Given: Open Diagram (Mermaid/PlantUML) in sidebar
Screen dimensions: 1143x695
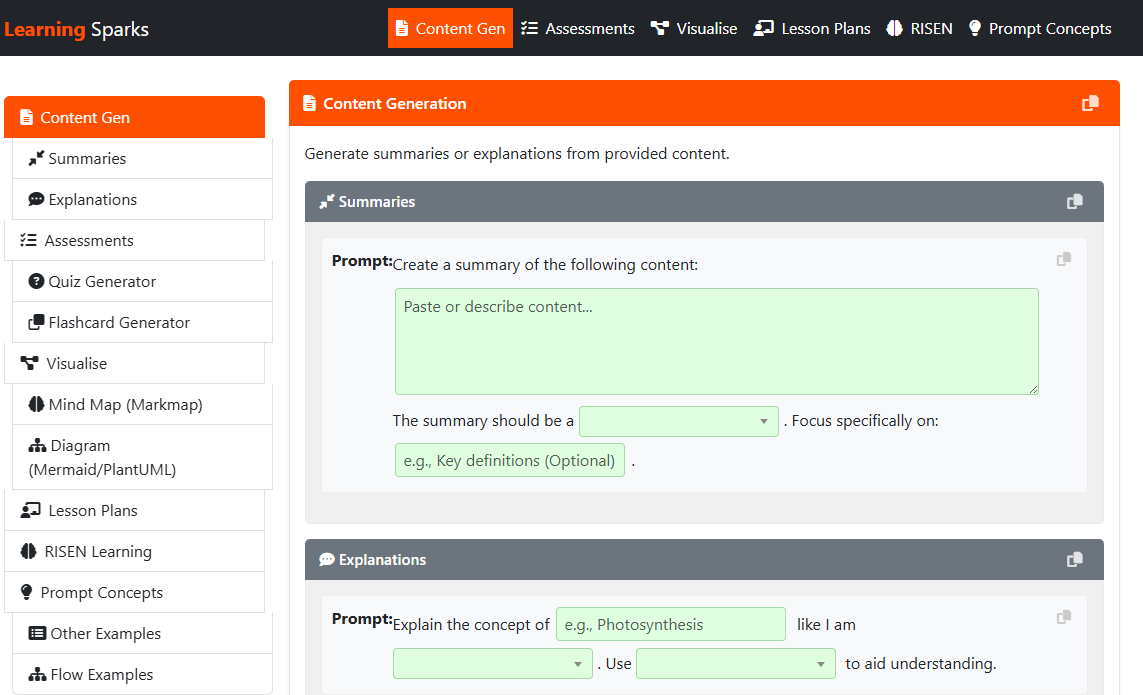Looking at the screenshot, I should pos(142,457).
